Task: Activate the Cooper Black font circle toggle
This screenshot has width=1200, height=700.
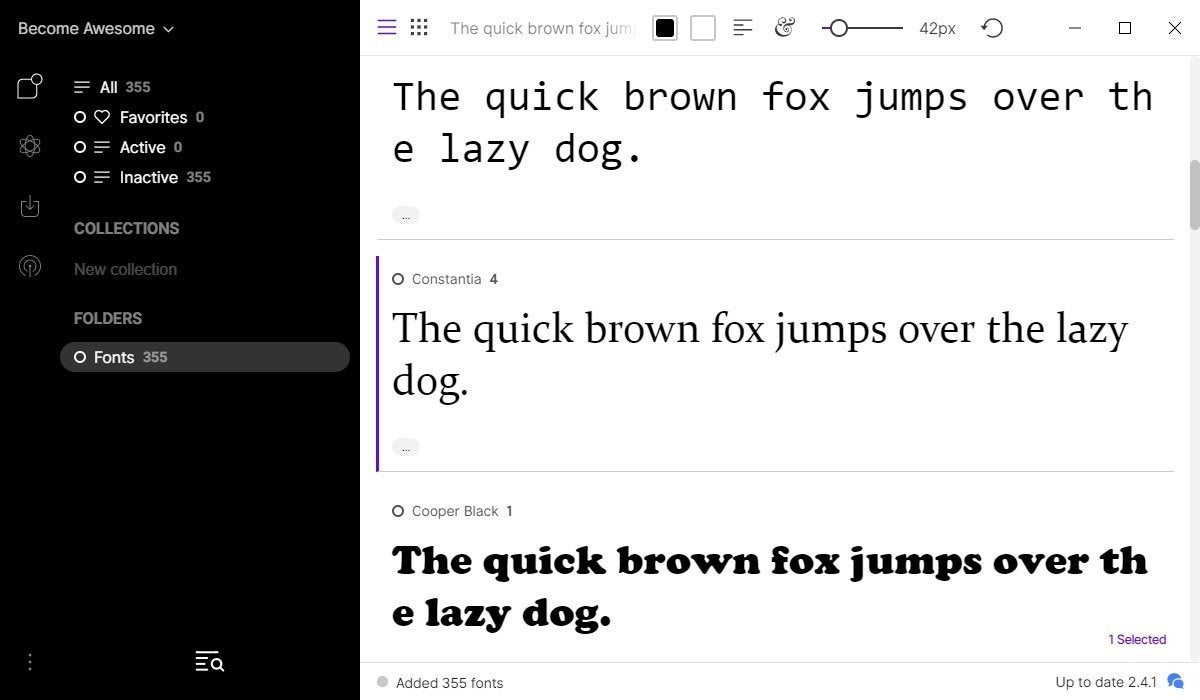Action: click(x=398, y=511)
